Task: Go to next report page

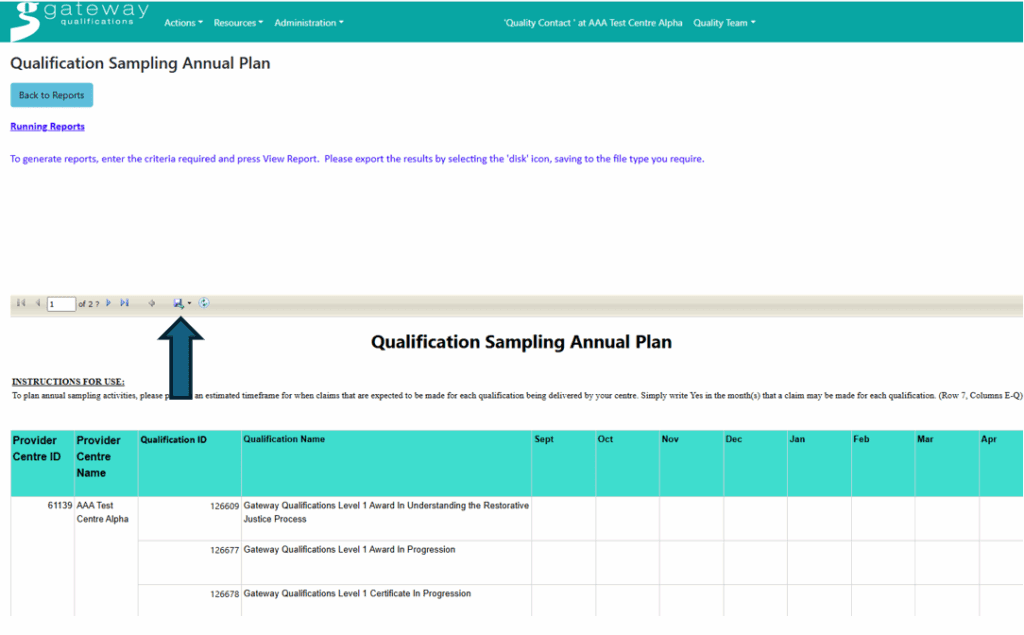Action: (x=109, y=303)
